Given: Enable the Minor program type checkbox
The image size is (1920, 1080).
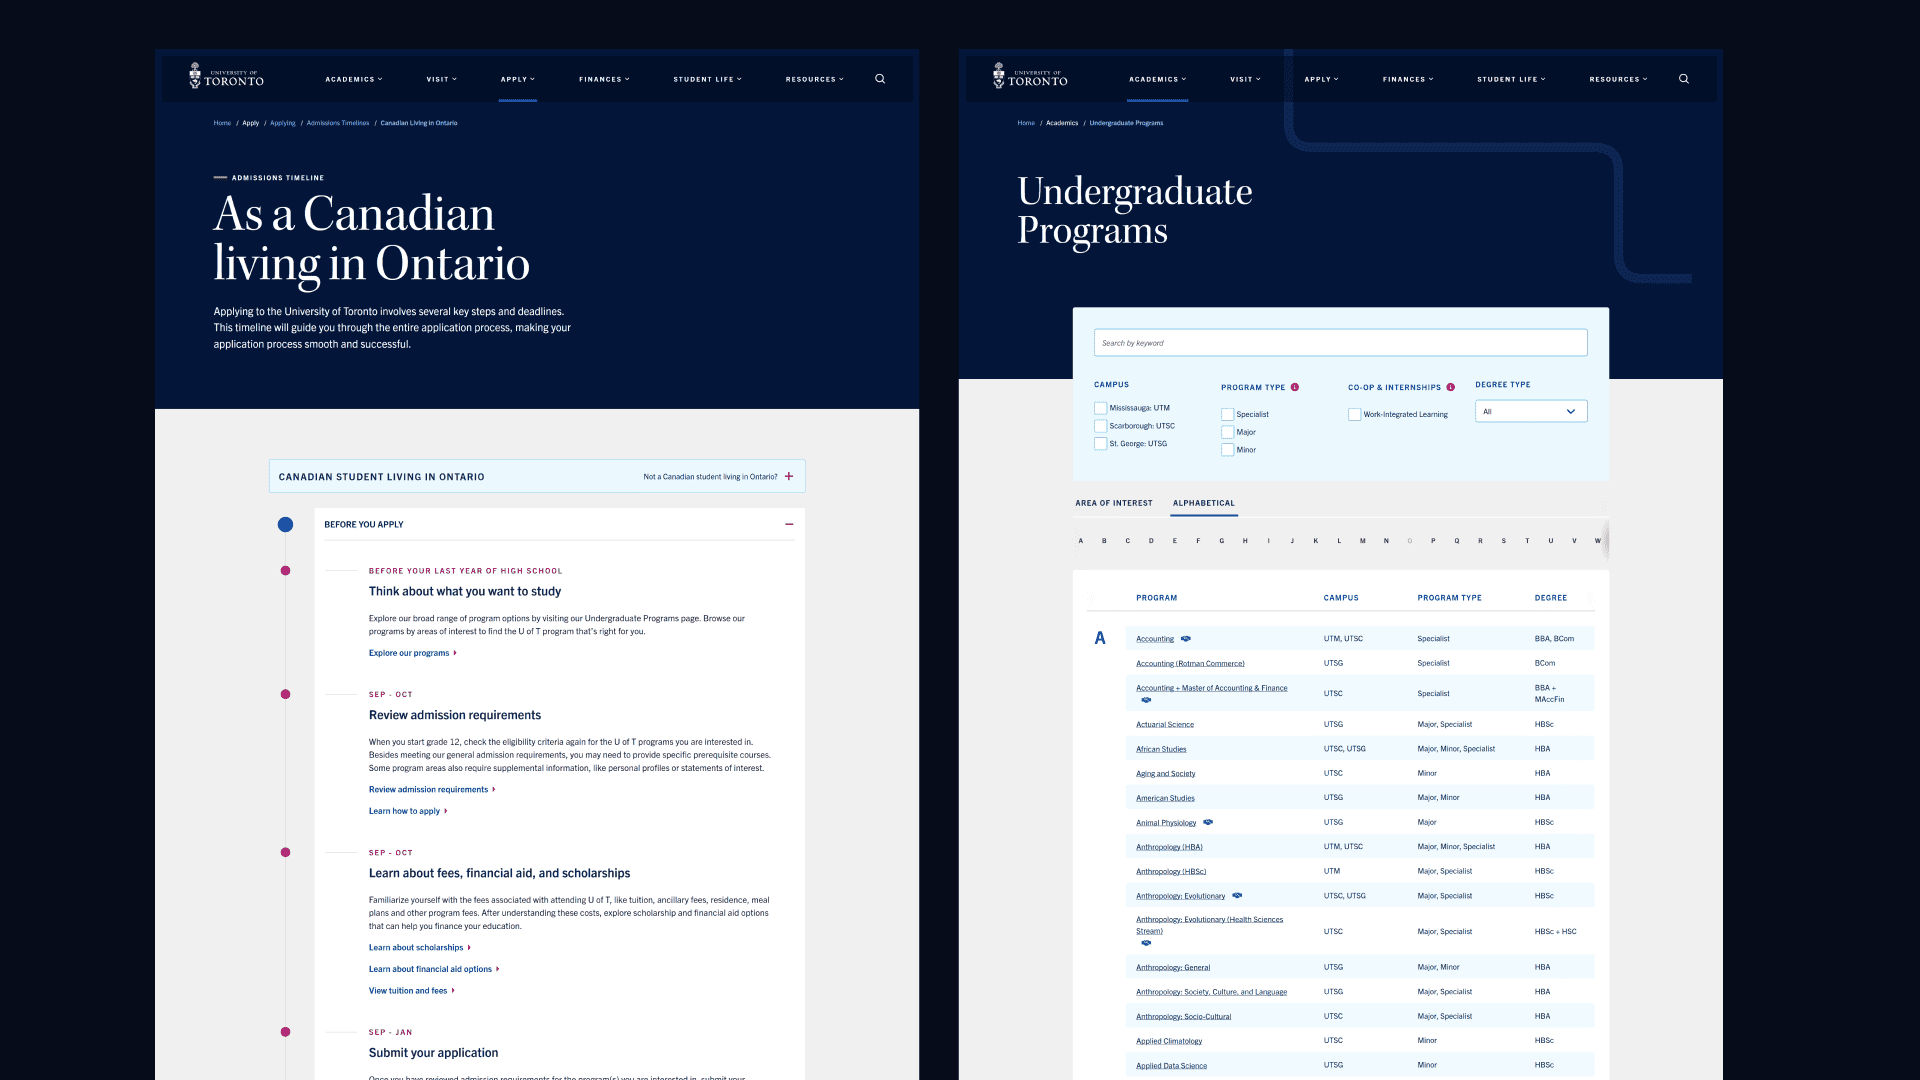Looking at the screenshot, I should point(1227,450).
